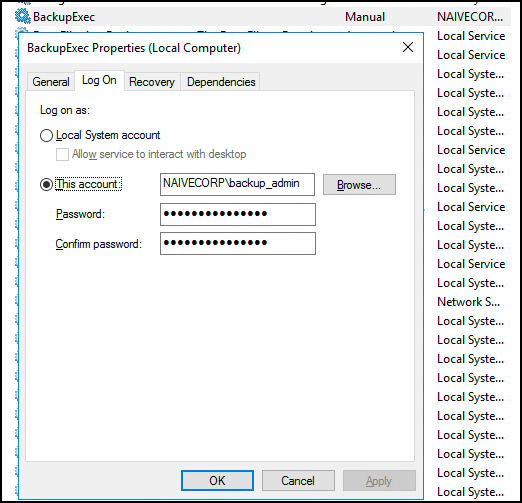Click the account name field NAIVECORP\backup_admin

point(237,184)
